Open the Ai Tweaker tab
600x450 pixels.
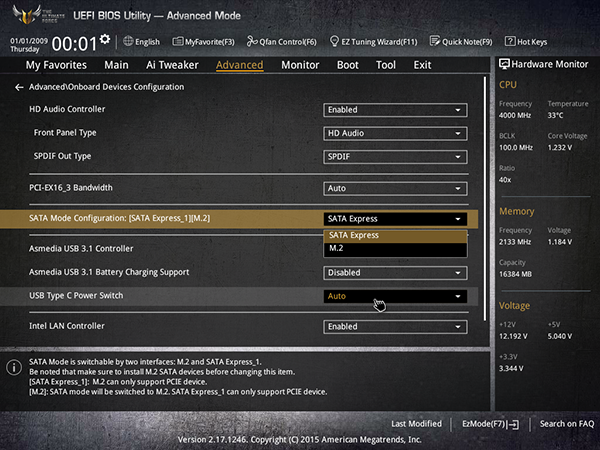172,65
